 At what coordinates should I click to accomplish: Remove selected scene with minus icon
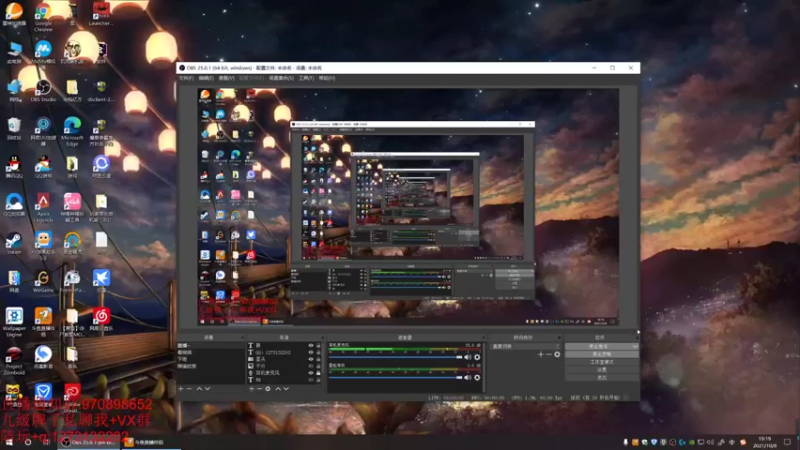click(189, 389)
